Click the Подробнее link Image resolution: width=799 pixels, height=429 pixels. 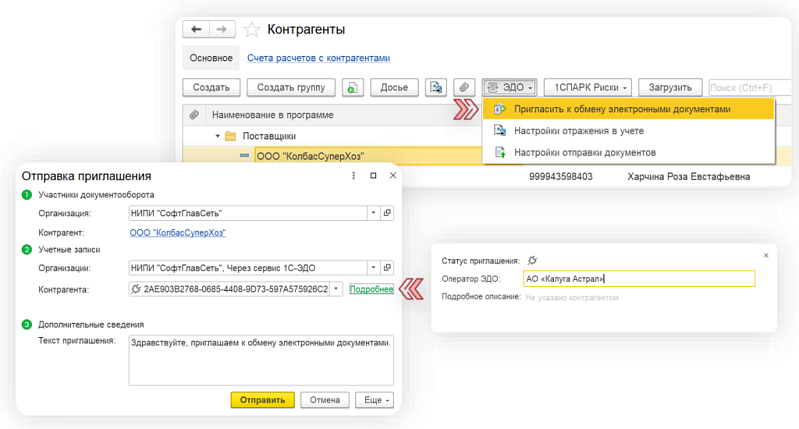coord(371,289)
